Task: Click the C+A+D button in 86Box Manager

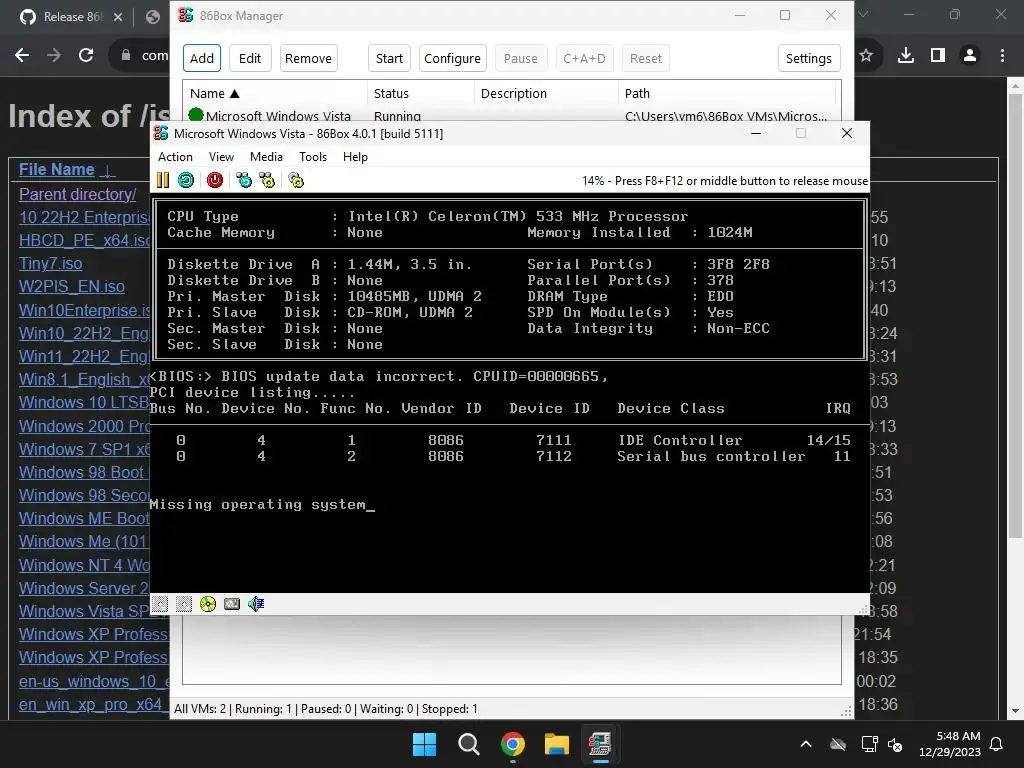Action: 584,58
